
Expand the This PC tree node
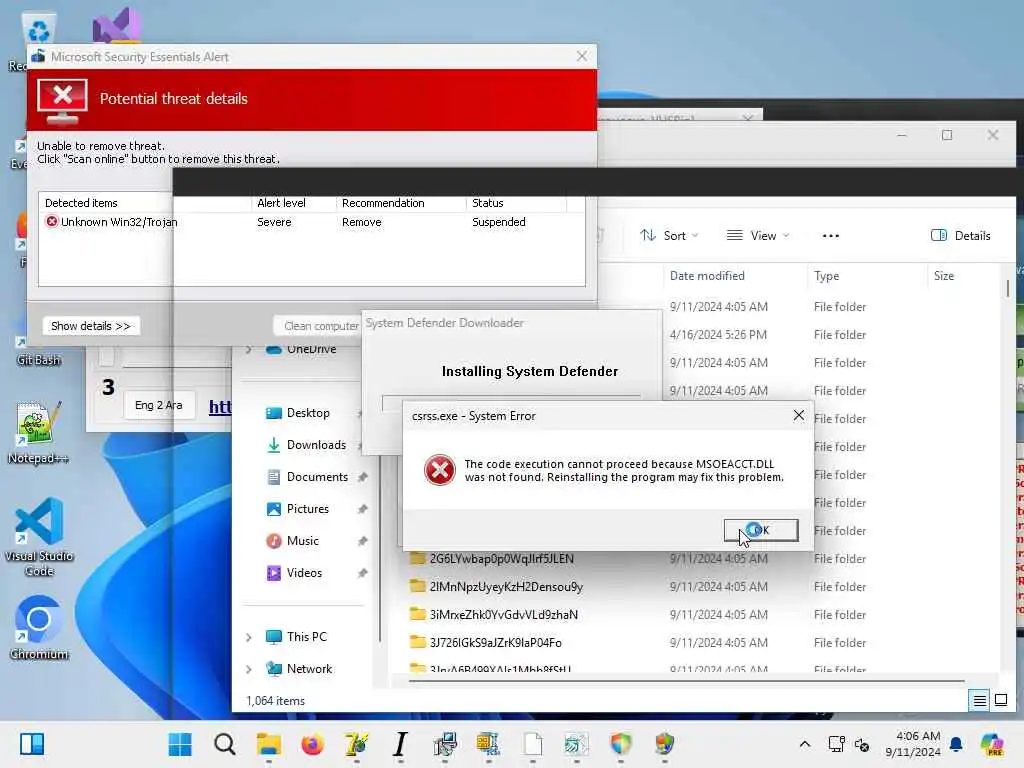point(249,637)
